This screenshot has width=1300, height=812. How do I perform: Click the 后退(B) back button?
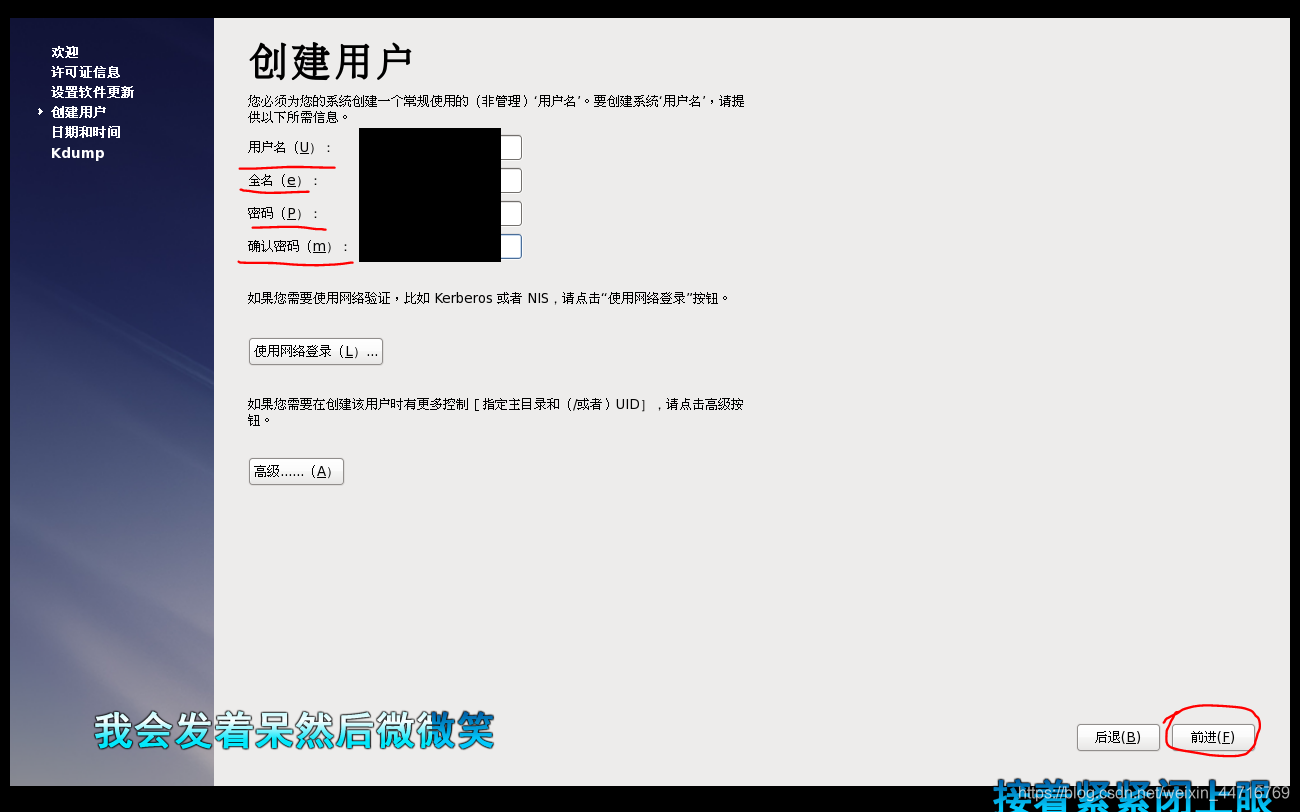1118,737
